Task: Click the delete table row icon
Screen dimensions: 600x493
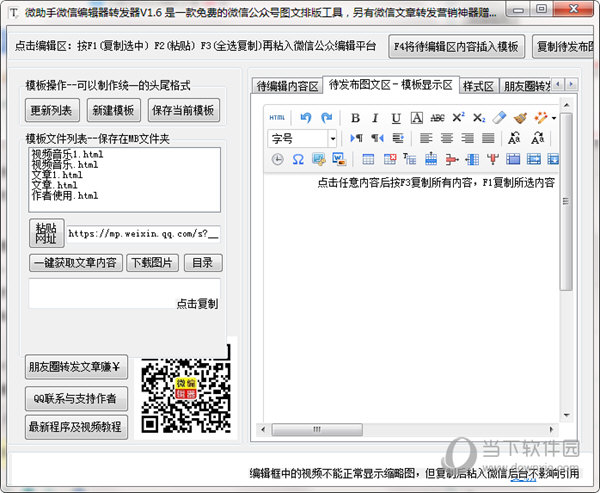Action: coord(452,159)
